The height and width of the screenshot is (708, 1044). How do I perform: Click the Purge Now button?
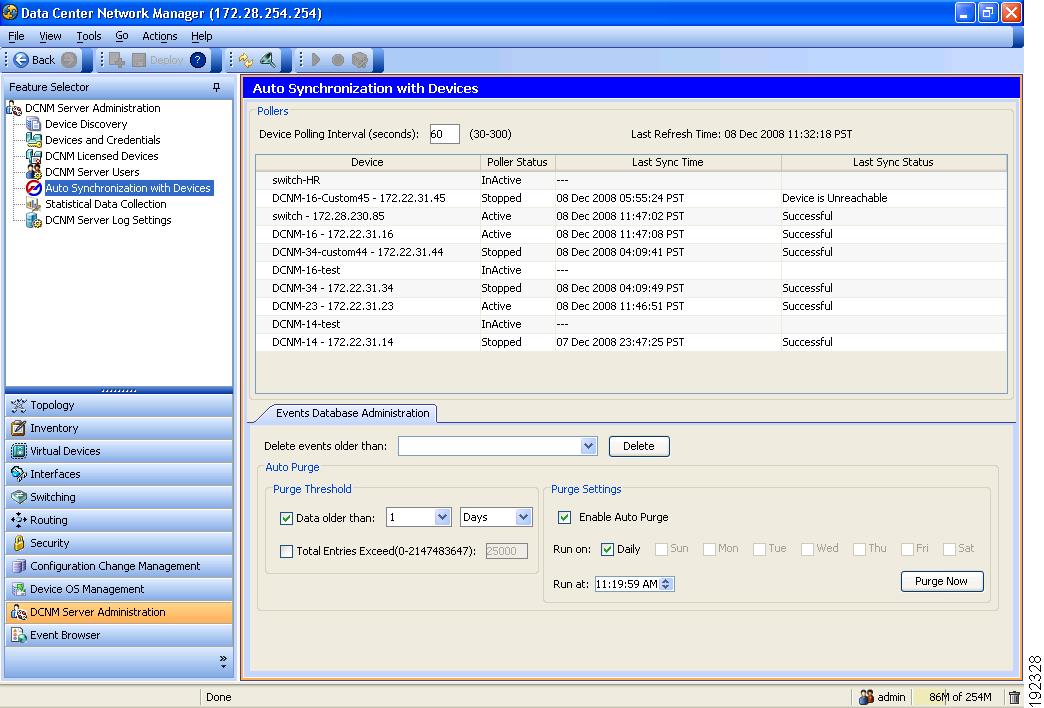pyautogui.click(x=941, y=581)
